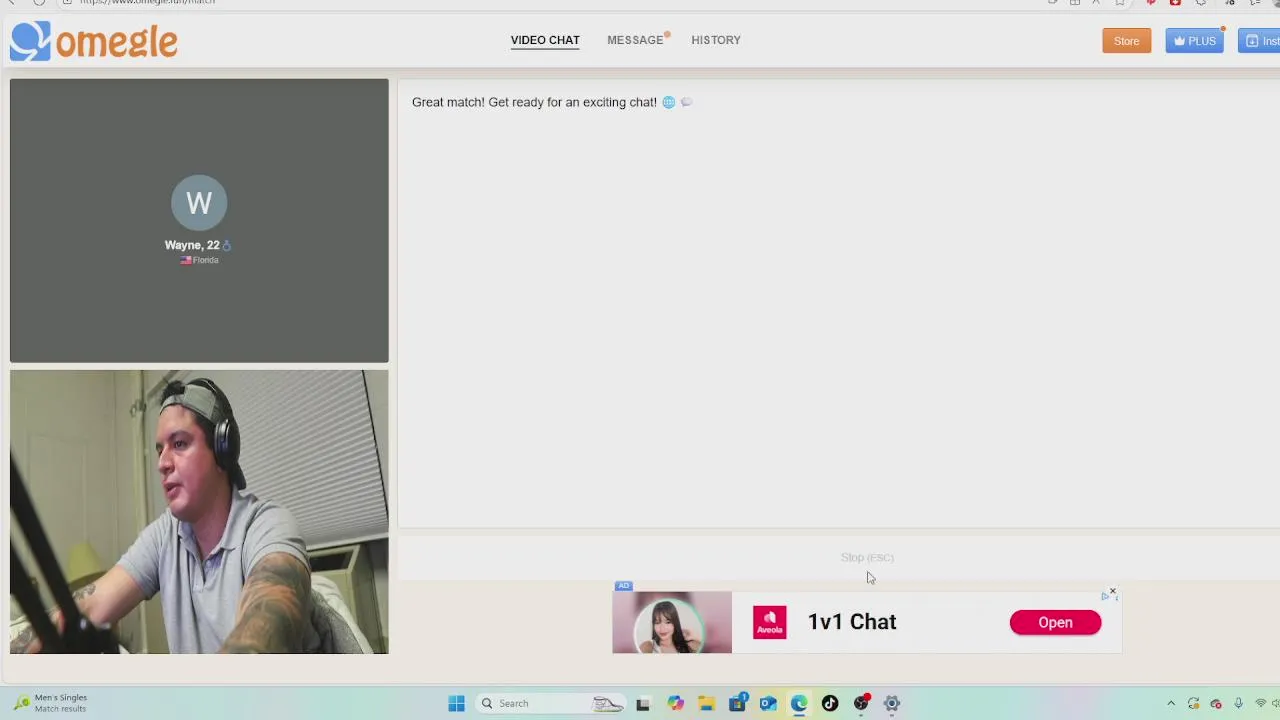
Task: Open Outlook from the taskbar
Action: [768, 703]
